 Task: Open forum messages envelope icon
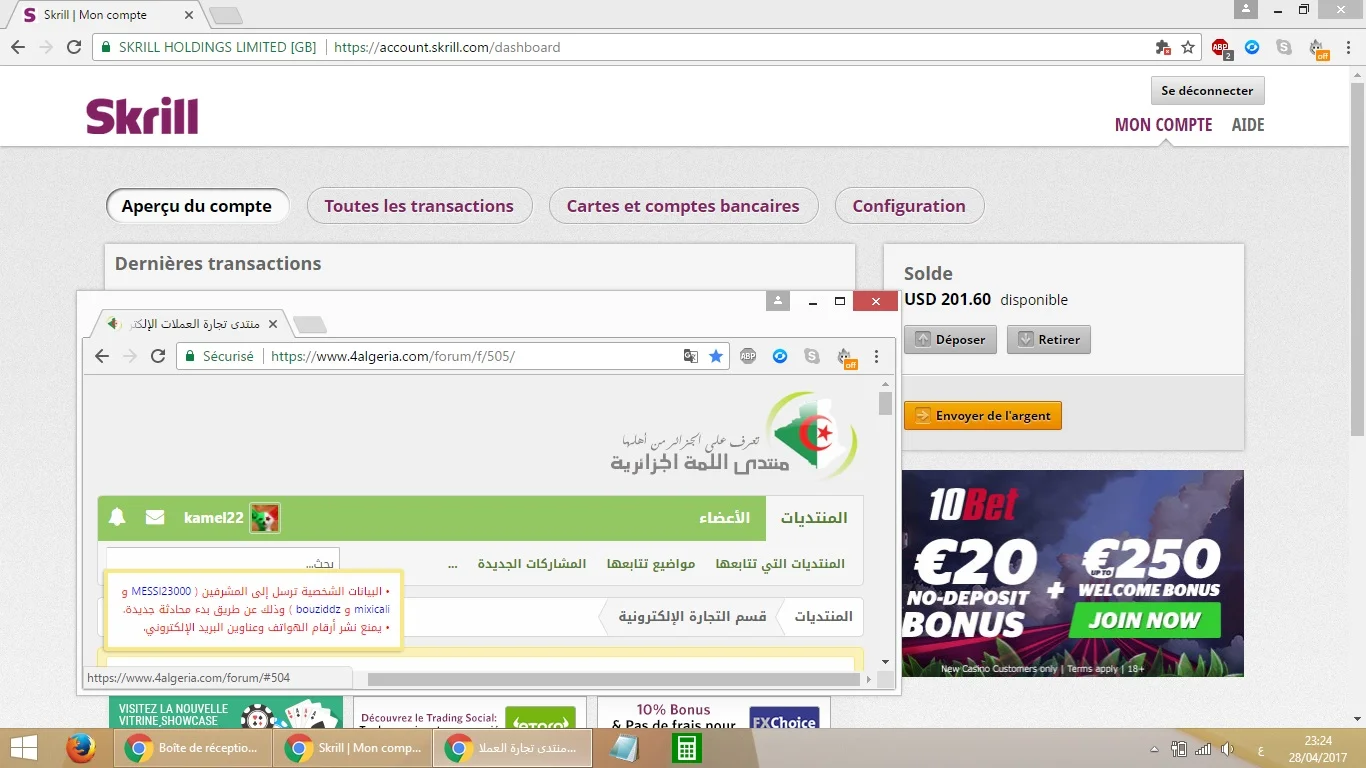pyautogui.click(x=155, y=517)
